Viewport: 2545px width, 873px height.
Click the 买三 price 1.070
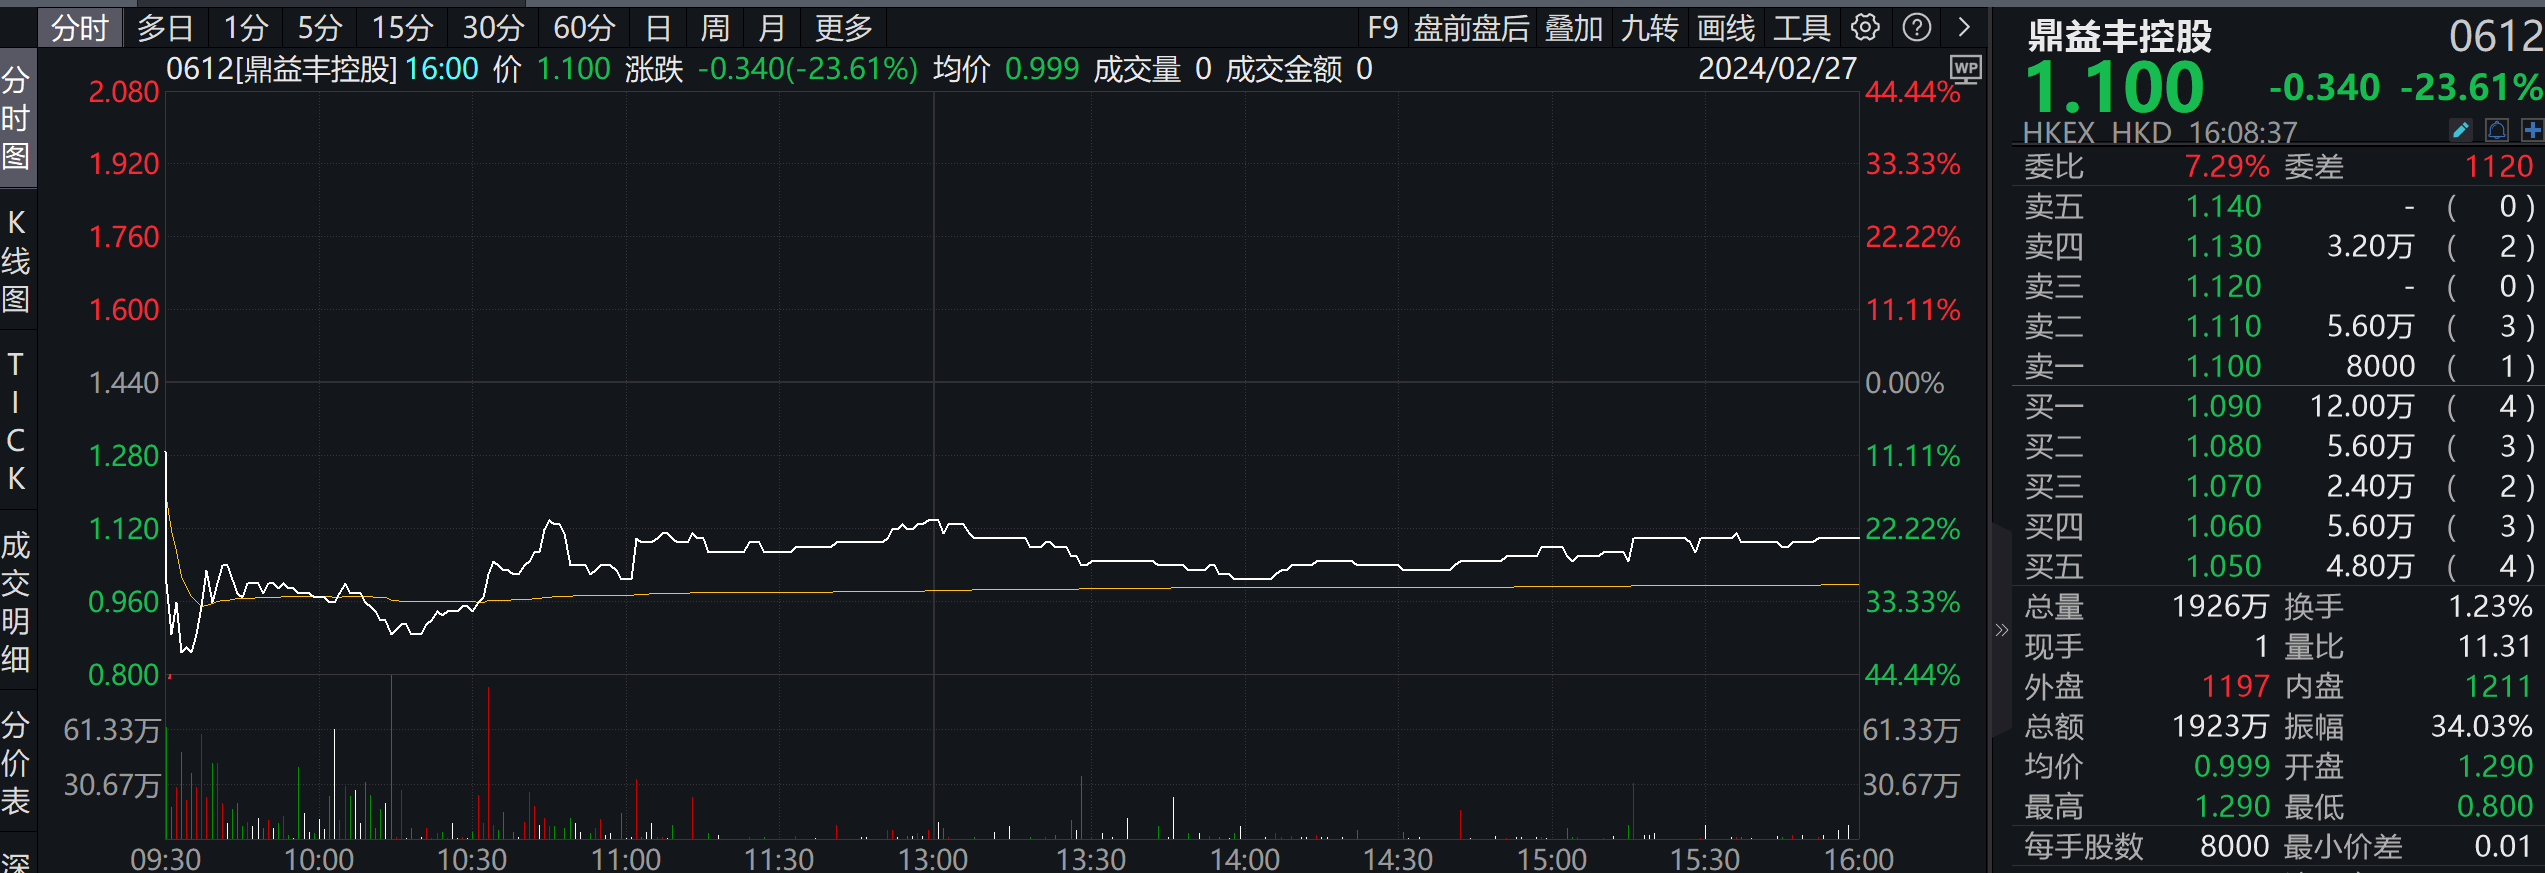pos(2223,486)
